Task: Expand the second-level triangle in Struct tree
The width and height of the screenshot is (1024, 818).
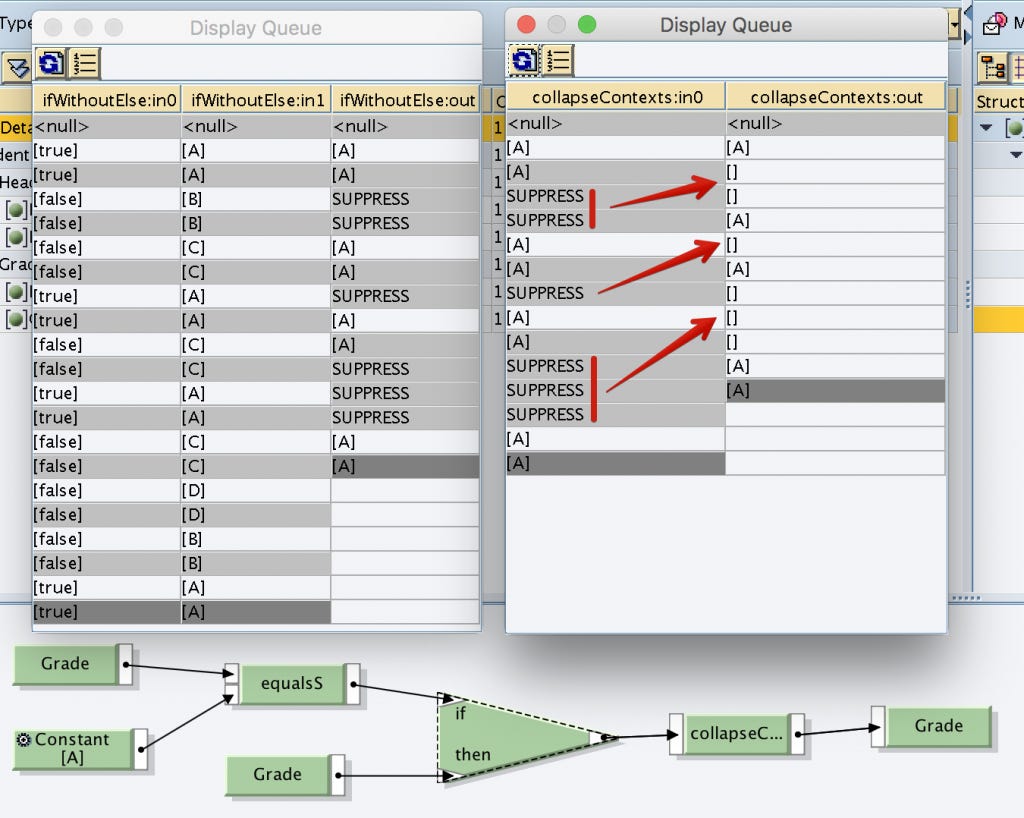Action: coord(1016,155)
